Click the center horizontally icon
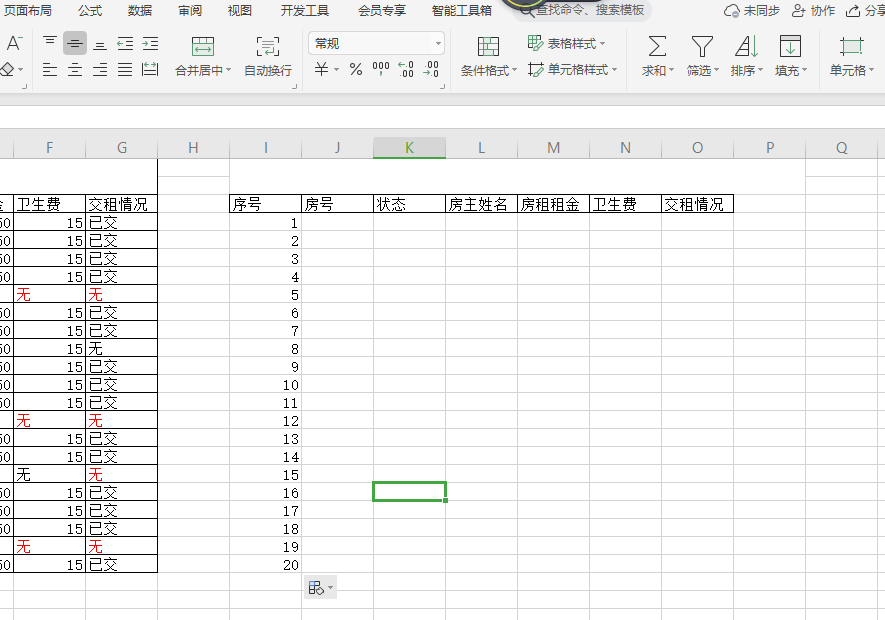This screenshot has width=885, height=620. click(75, 69)
